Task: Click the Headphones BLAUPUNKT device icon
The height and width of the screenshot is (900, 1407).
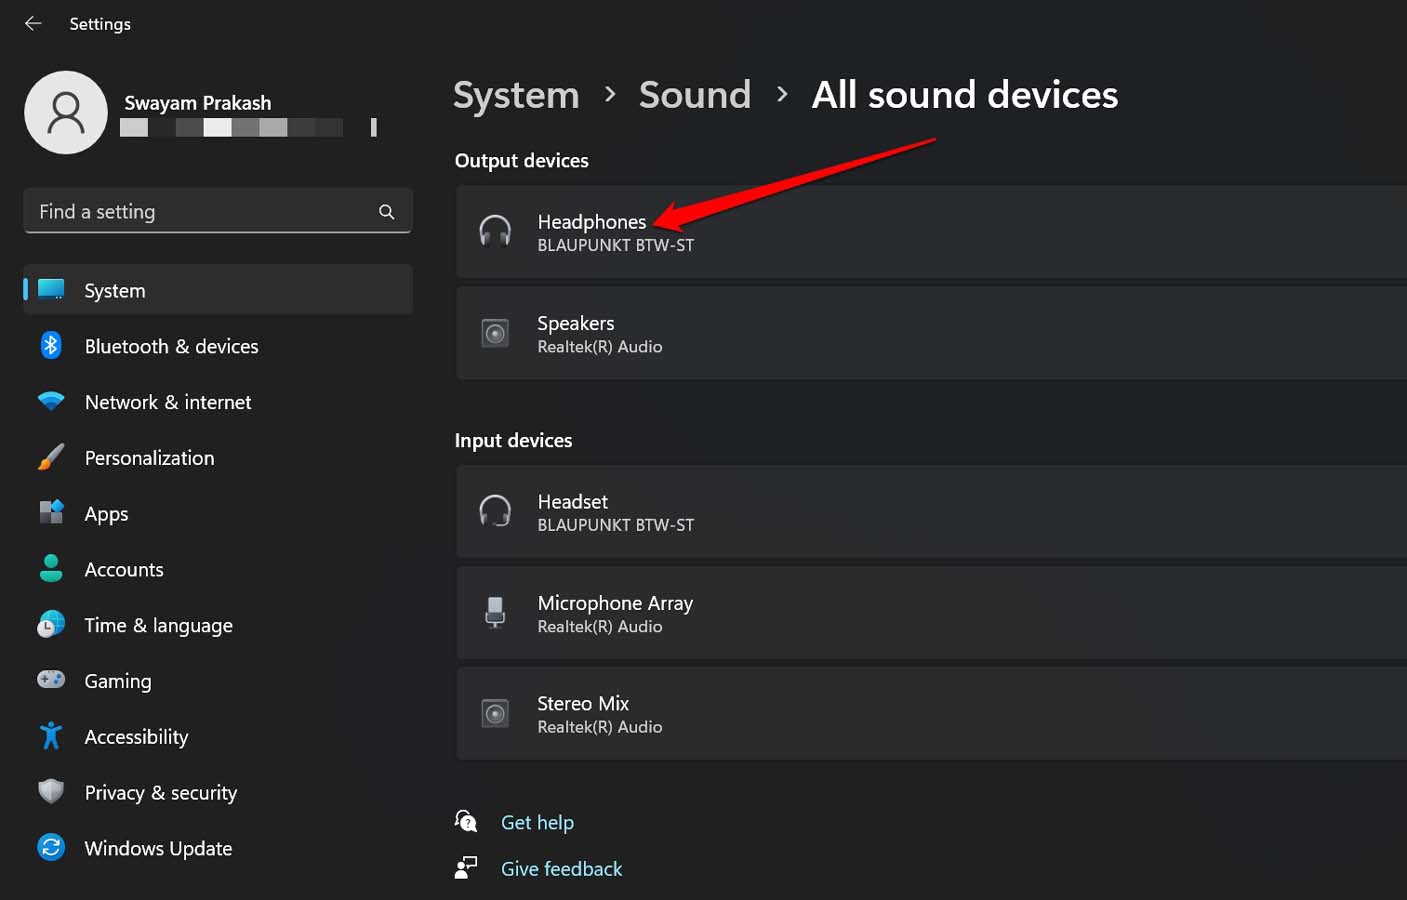Action: 495,231
